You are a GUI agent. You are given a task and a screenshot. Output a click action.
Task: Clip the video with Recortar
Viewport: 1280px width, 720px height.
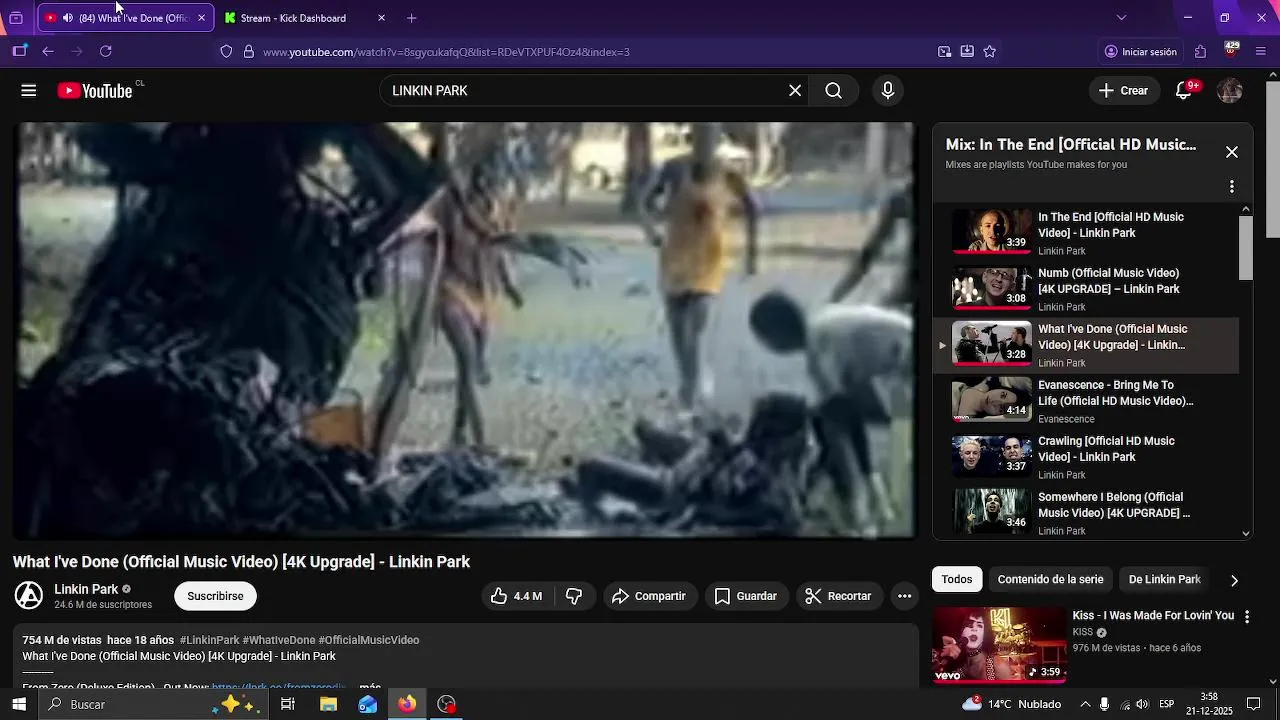(838, 596)
